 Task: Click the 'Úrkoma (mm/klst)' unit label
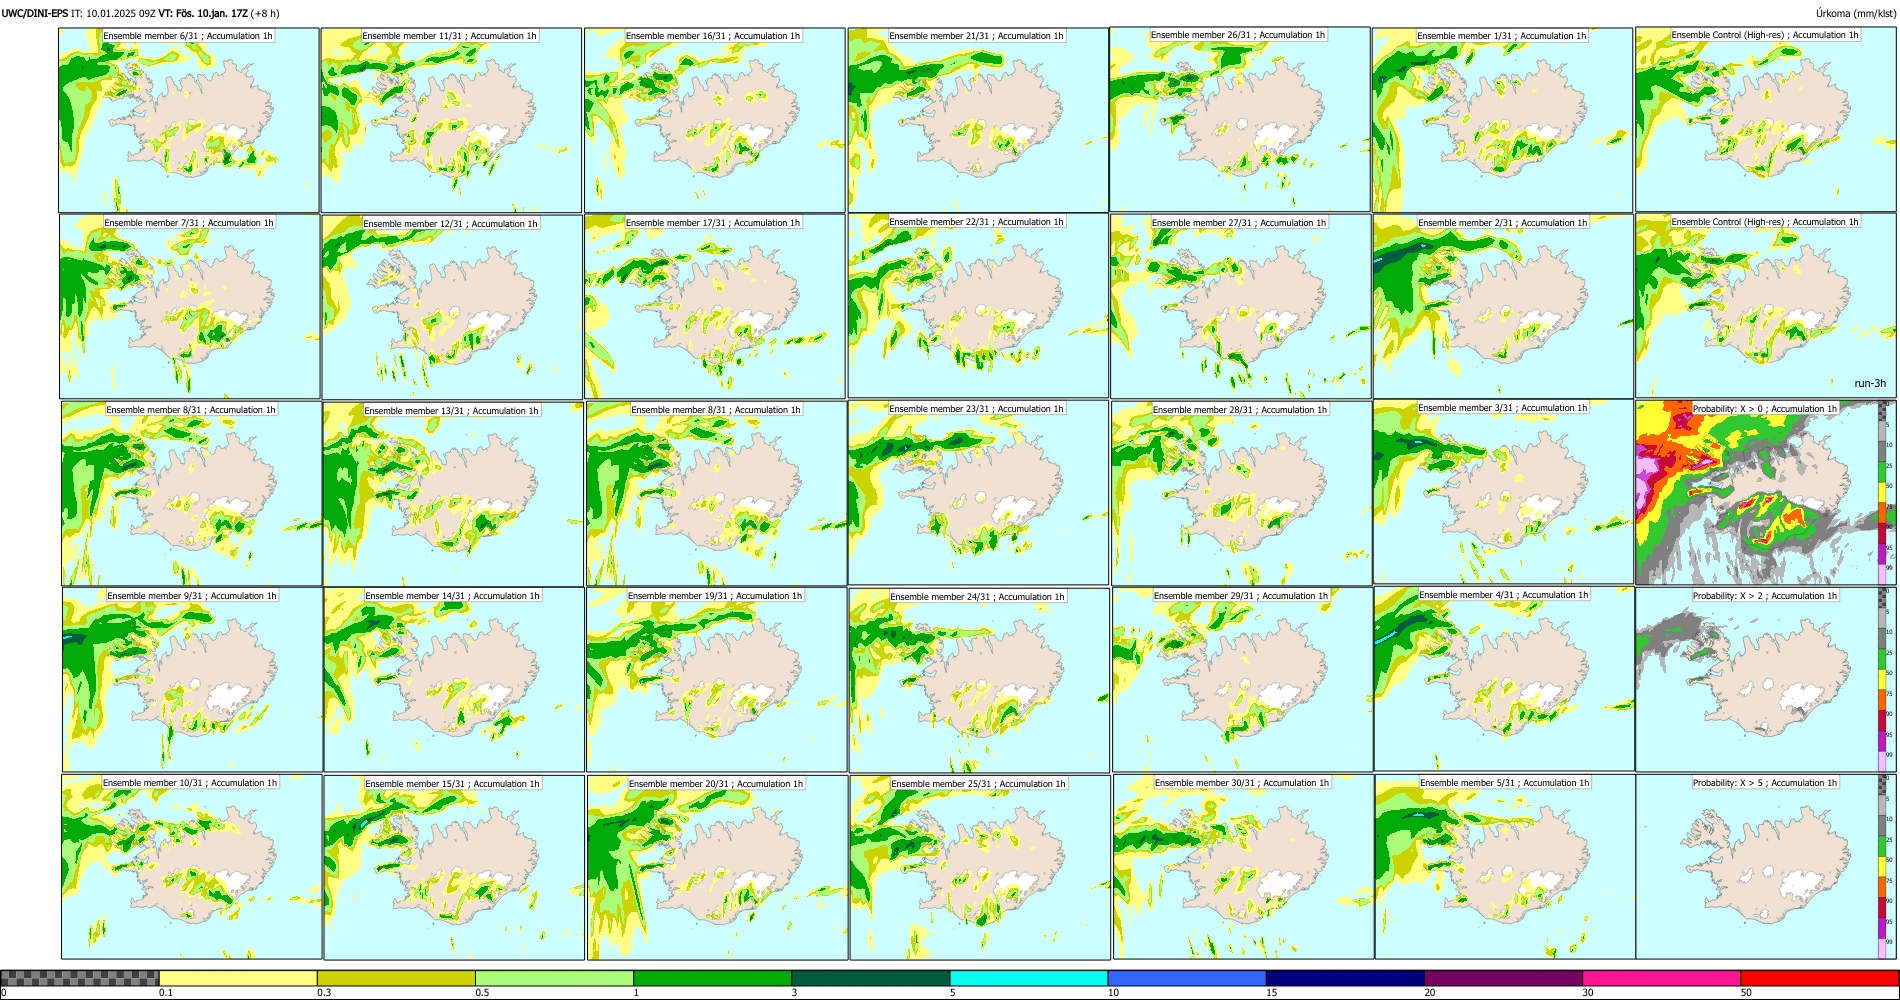pyautogui.click(x=1855, y=13)
